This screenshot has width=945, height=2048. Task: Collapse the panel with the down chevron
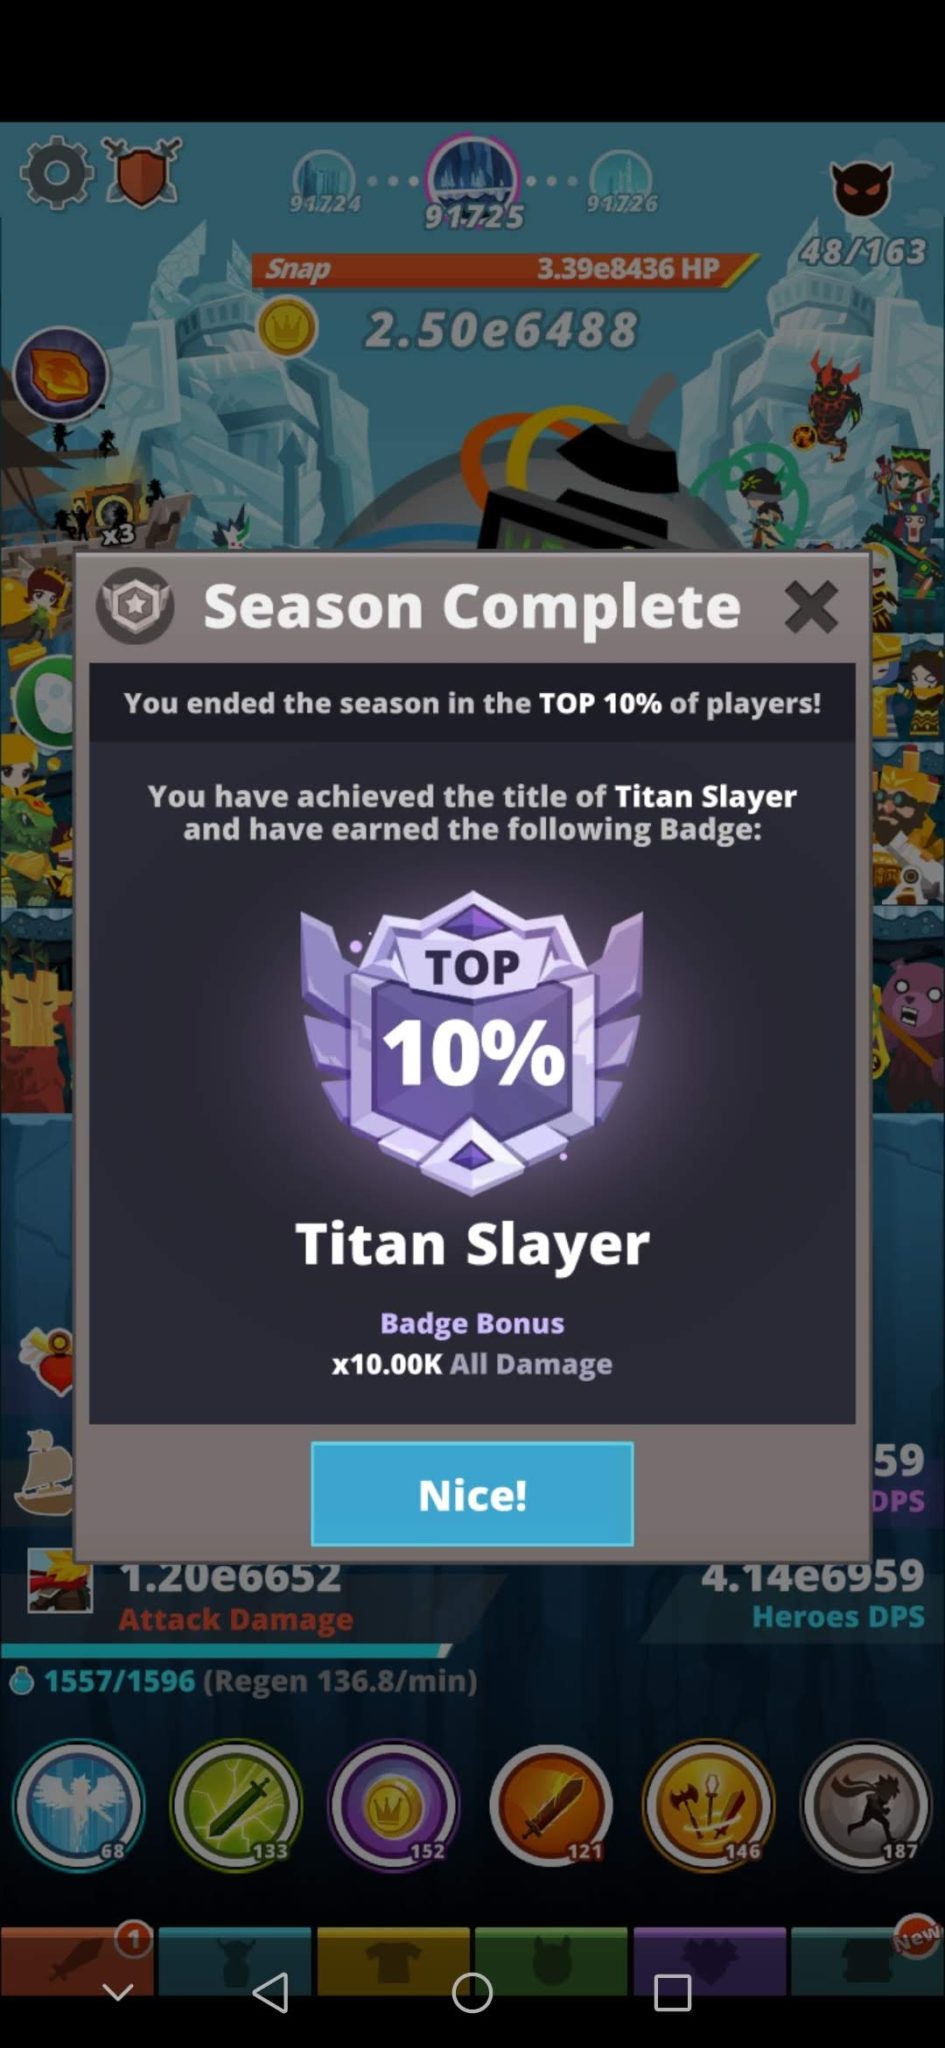(118, 1991)
